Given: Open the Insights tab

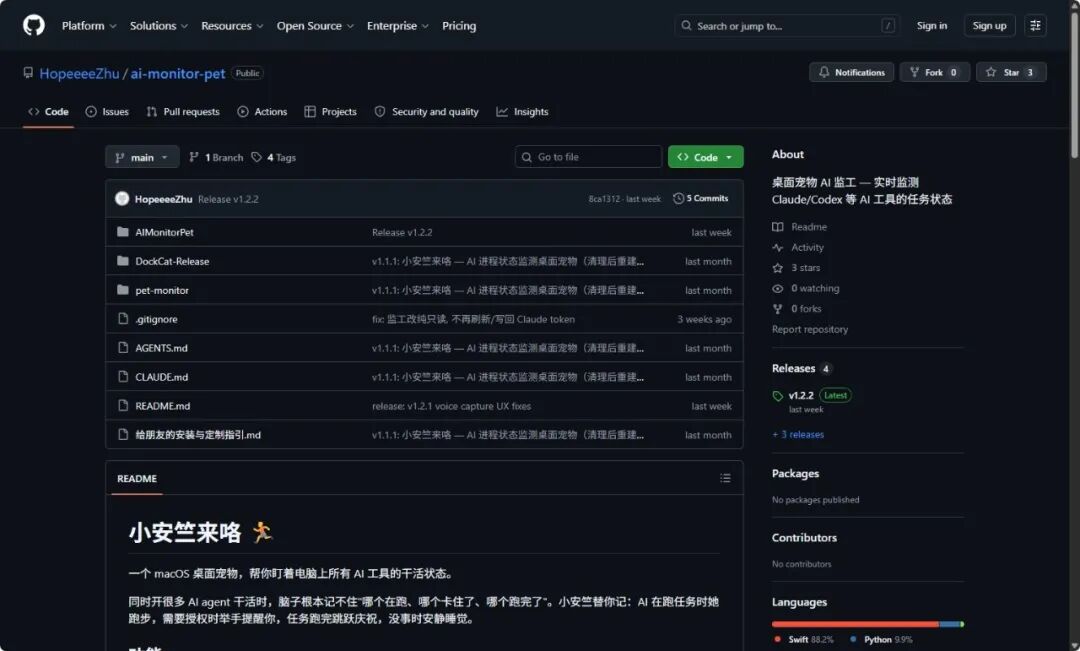Looking at the screenshot, I should 522,112.
